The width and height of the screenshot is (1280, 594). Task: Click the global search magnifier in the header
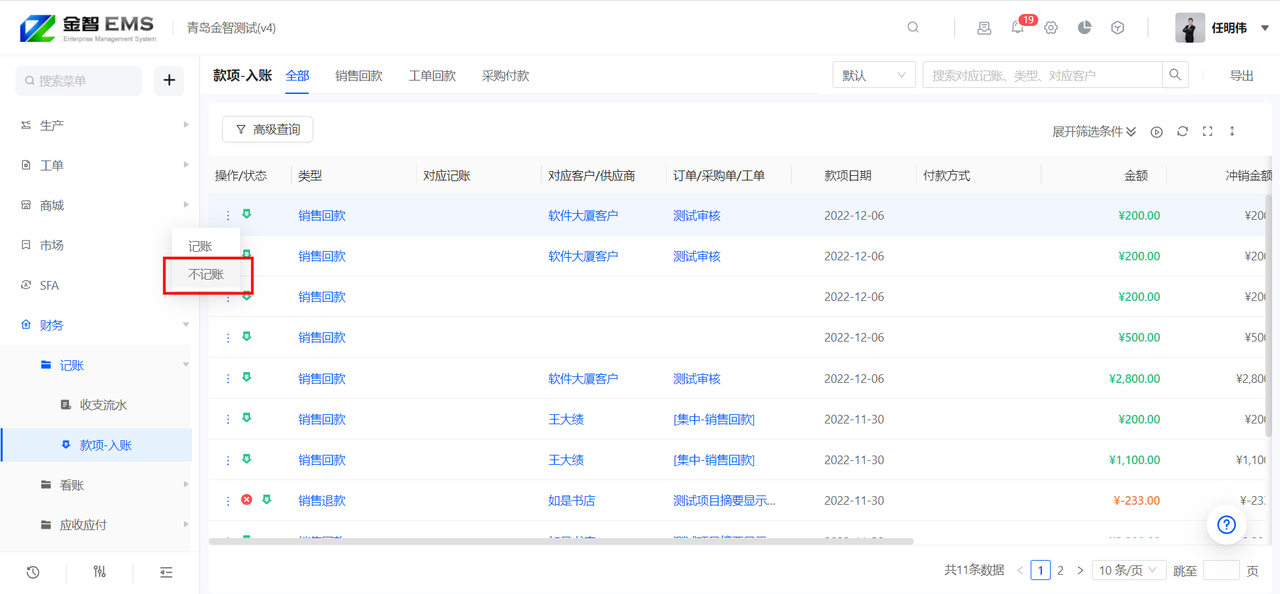click(x=913, y=28)
